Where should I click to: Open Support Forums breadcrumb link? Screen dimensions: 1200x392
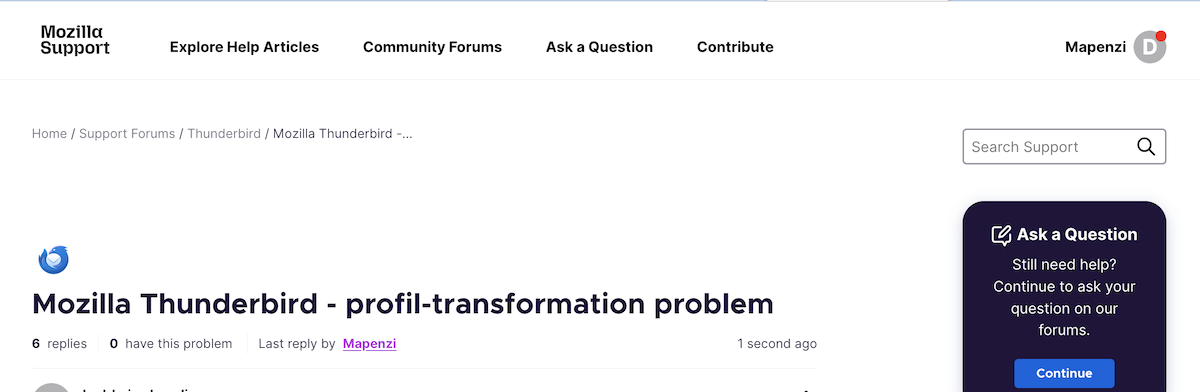(127, 133)
